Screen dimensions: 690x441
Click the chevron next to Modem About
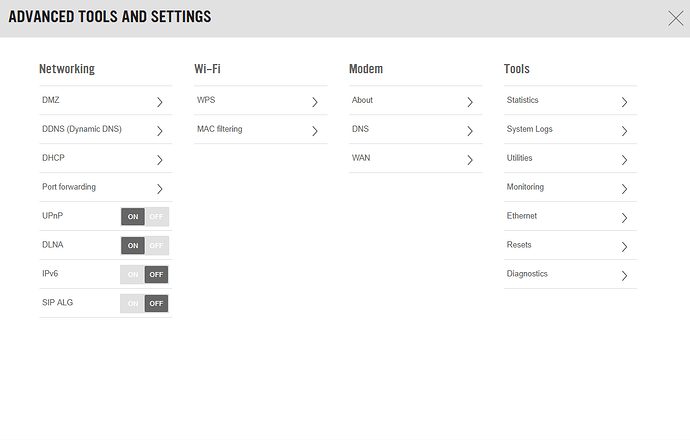pos(469,101)
